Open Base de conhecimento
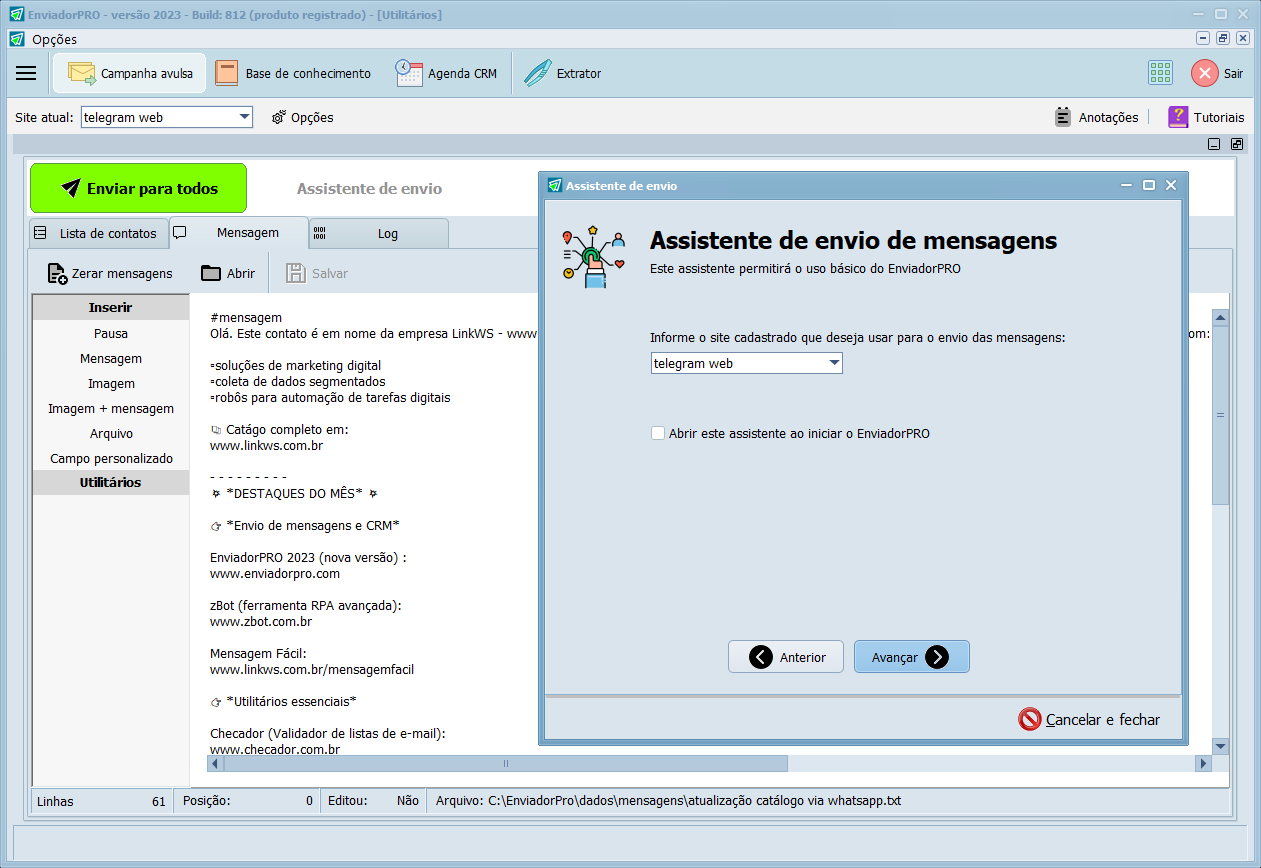1261x868 pixels. click(293, 73)
